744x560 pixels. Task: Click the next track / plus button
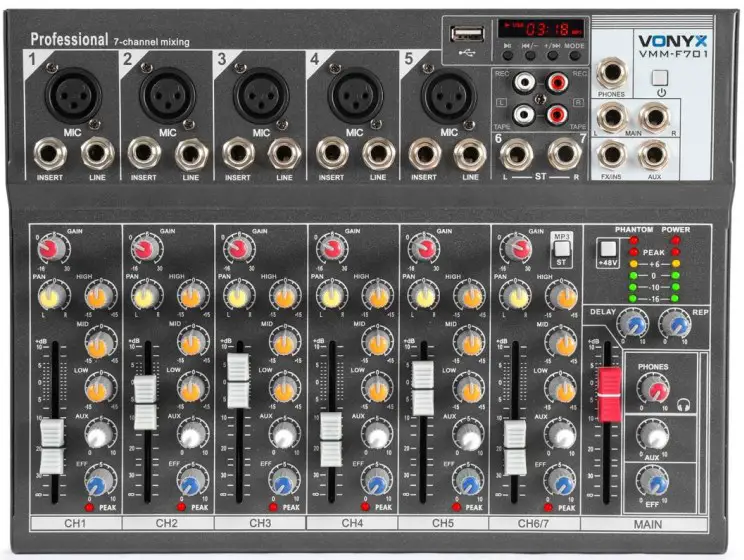[552, 56]
